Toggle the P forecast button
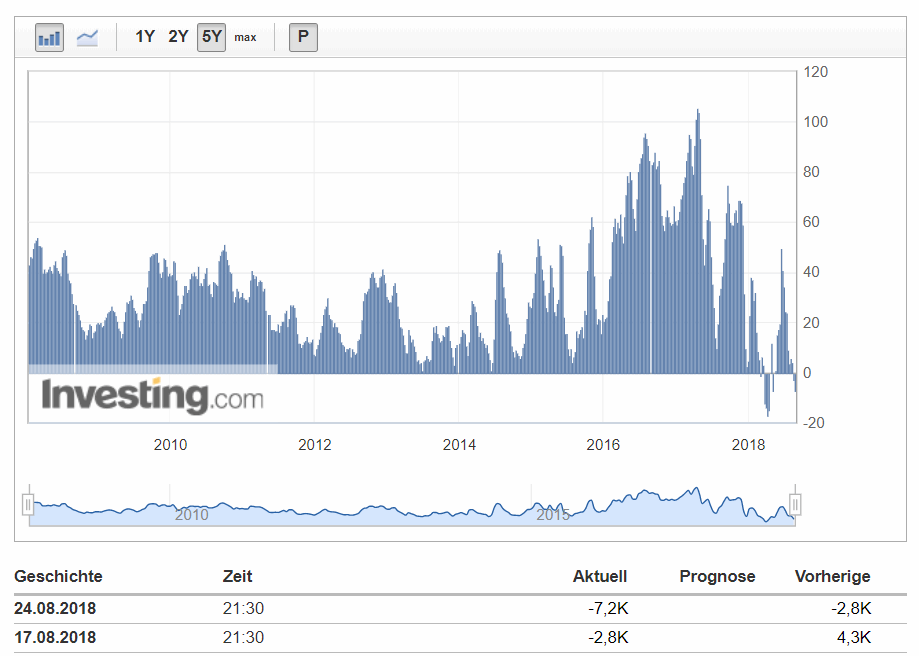 click(303, 38)
